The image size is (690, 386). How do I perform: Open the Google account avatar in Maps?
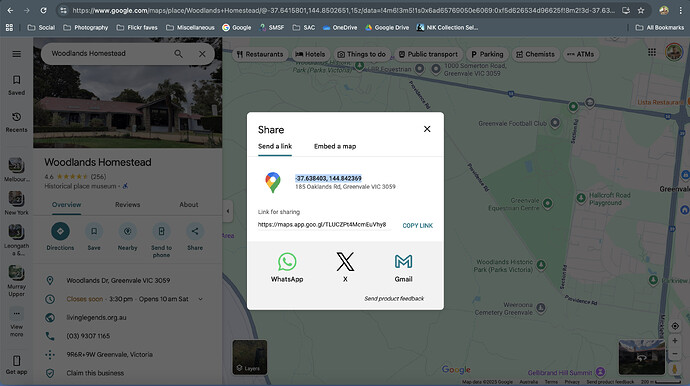tap(674, 52)
